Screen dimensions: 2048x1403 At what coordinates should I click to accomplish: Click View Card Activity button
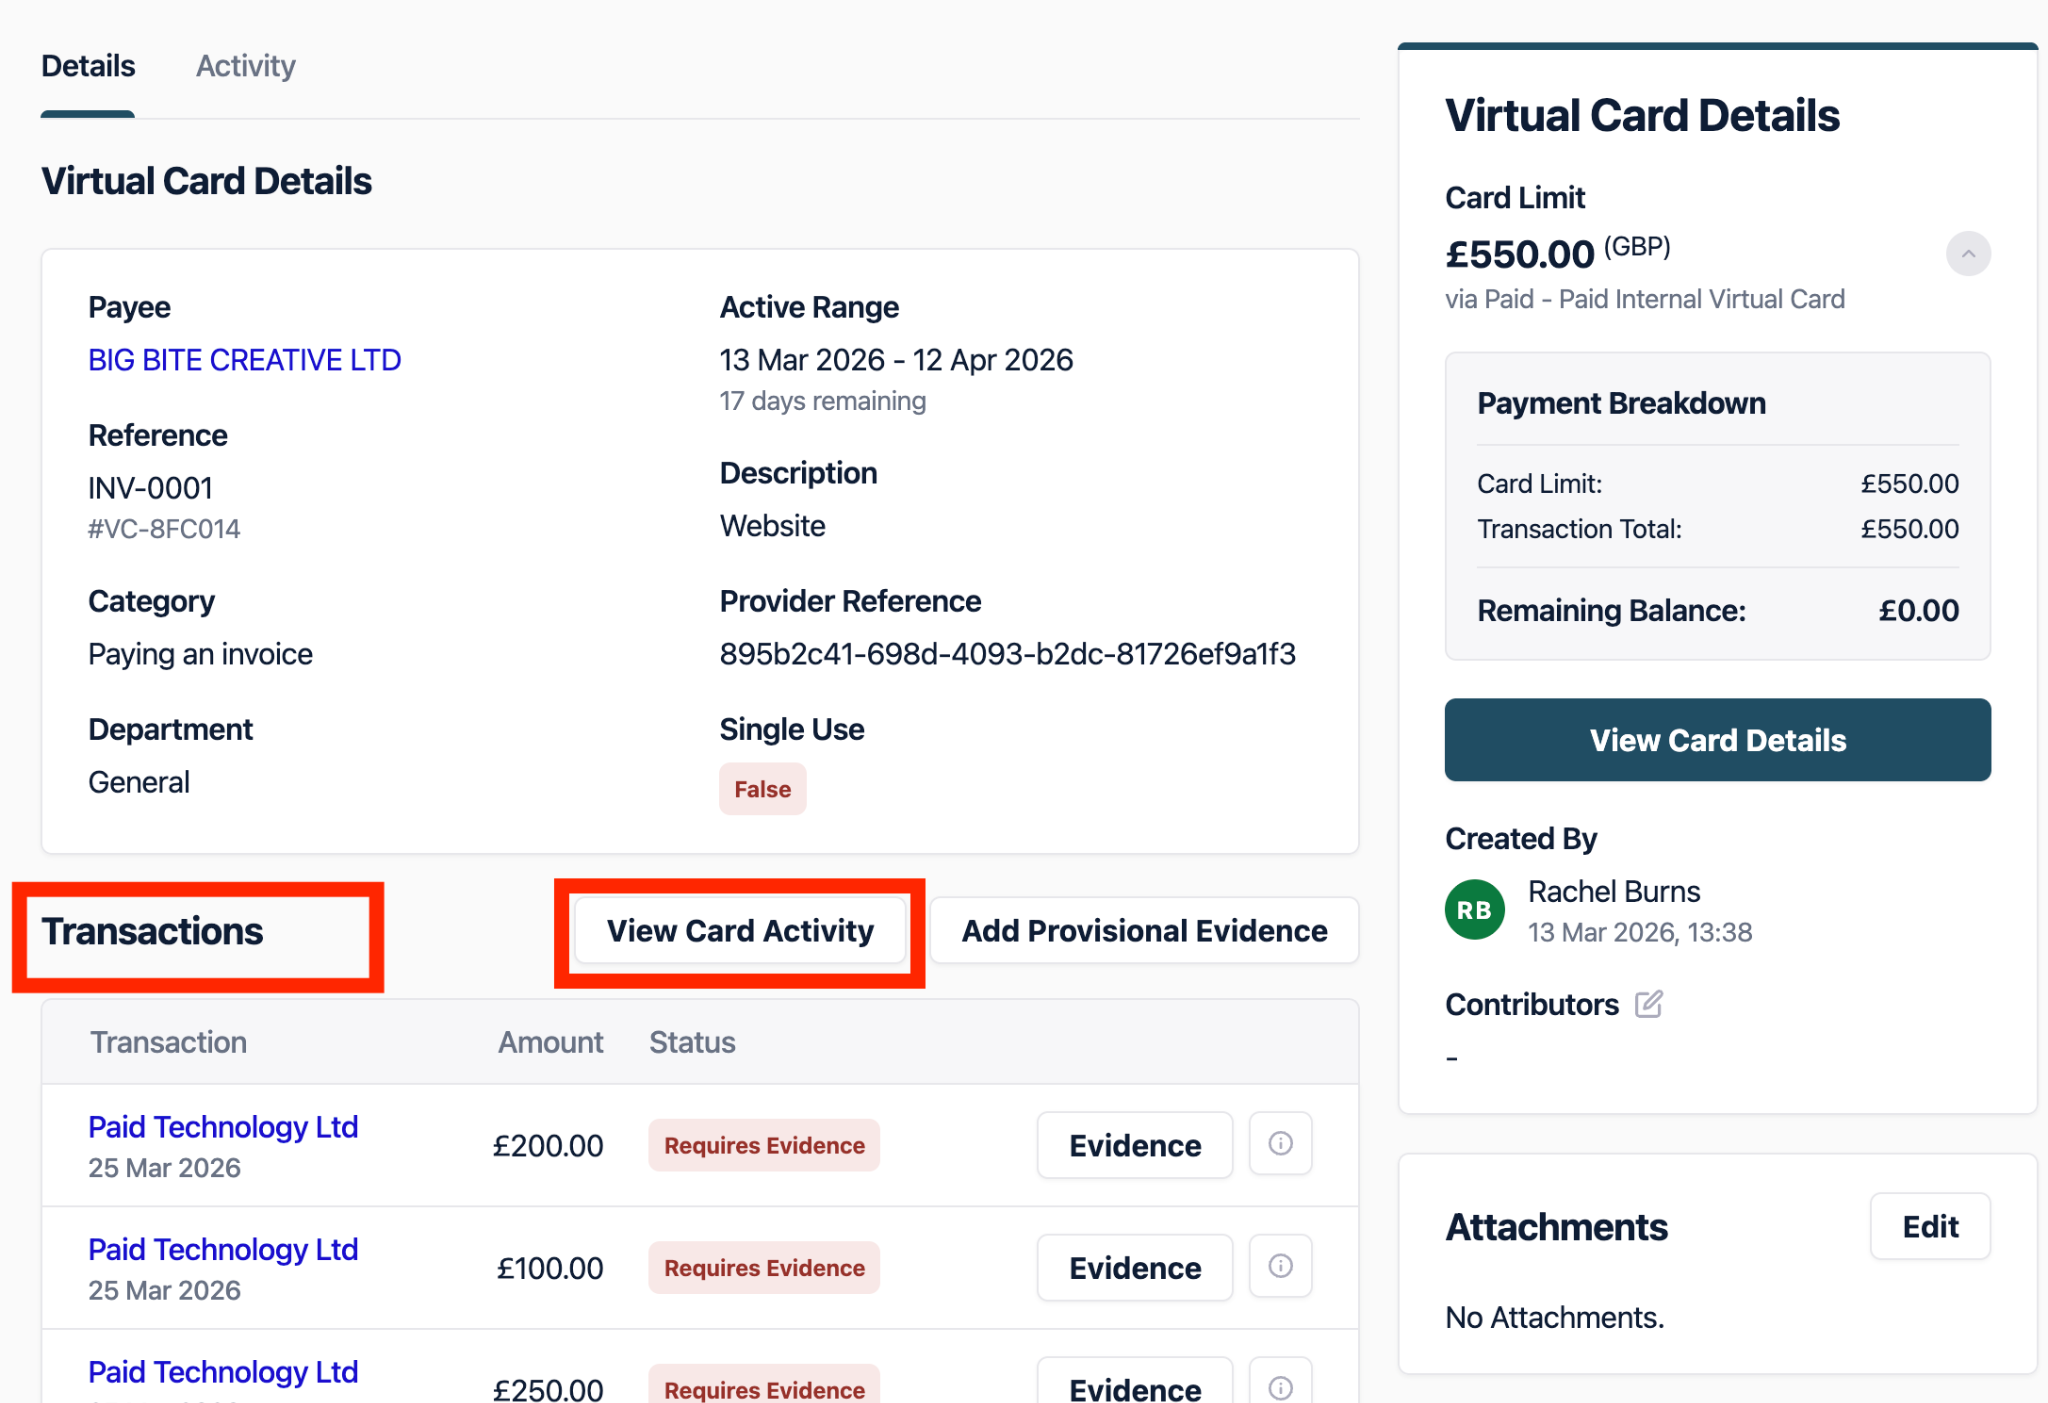click(740, 931)
